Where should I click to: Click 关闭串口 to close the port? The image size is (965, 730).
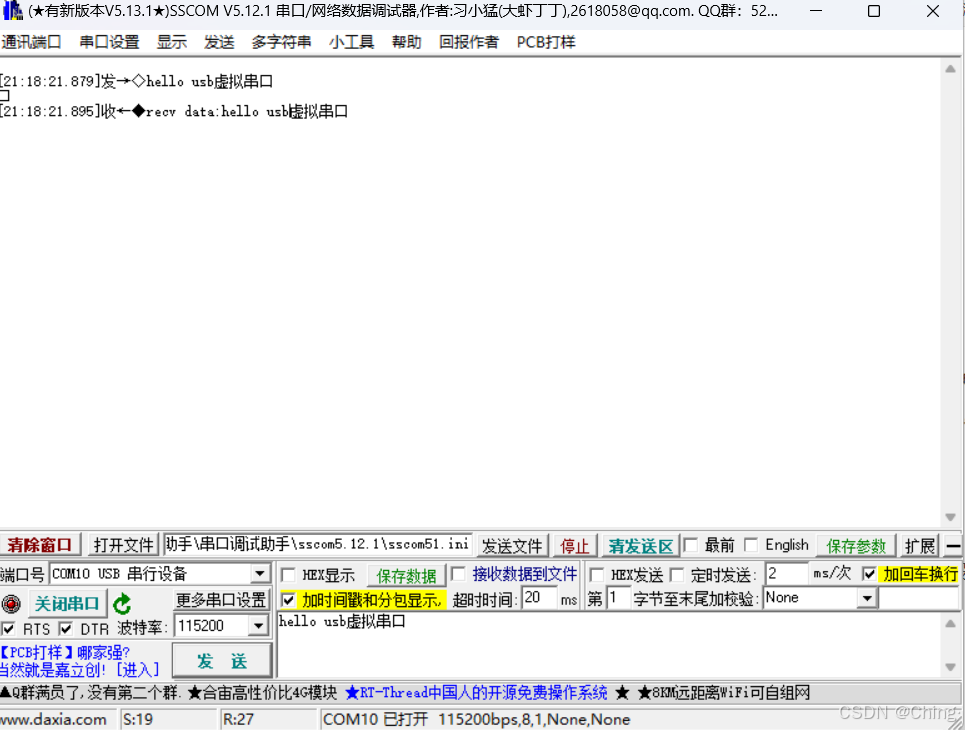click(67, 602)
